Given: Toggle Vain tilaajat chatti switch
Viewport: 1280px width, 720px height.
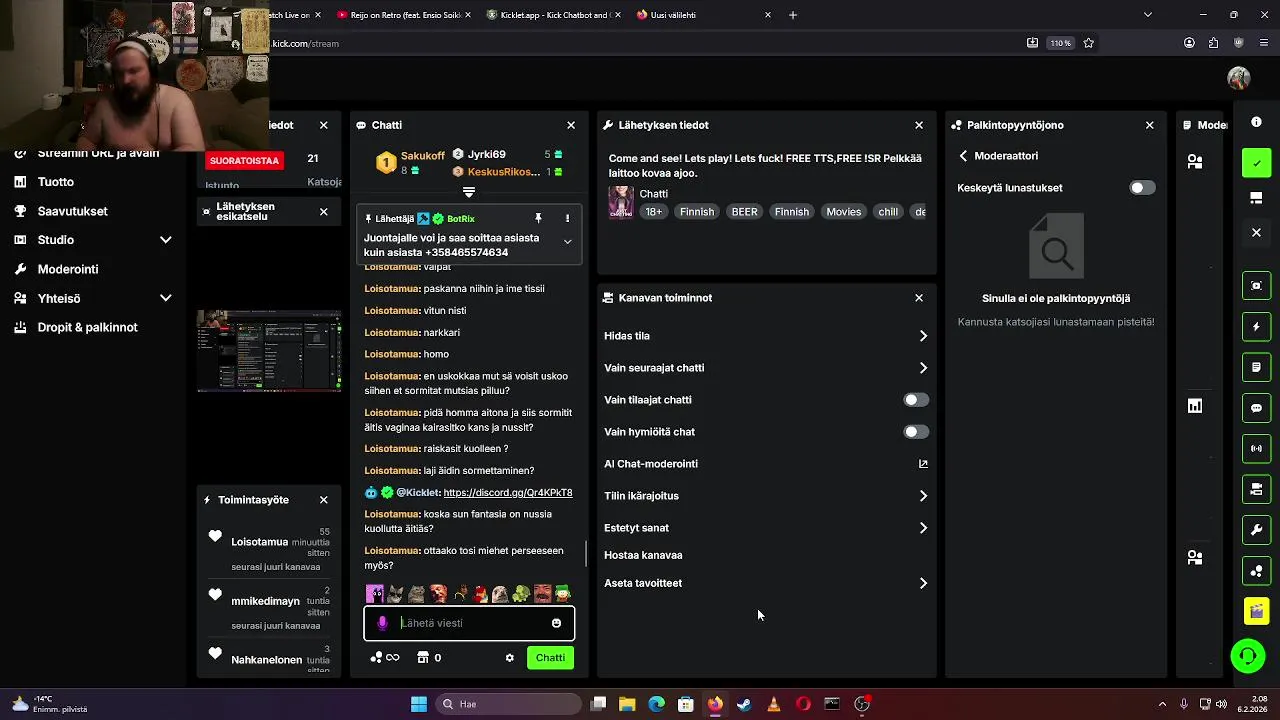Looking at the screenshot, I should (916, 400).
